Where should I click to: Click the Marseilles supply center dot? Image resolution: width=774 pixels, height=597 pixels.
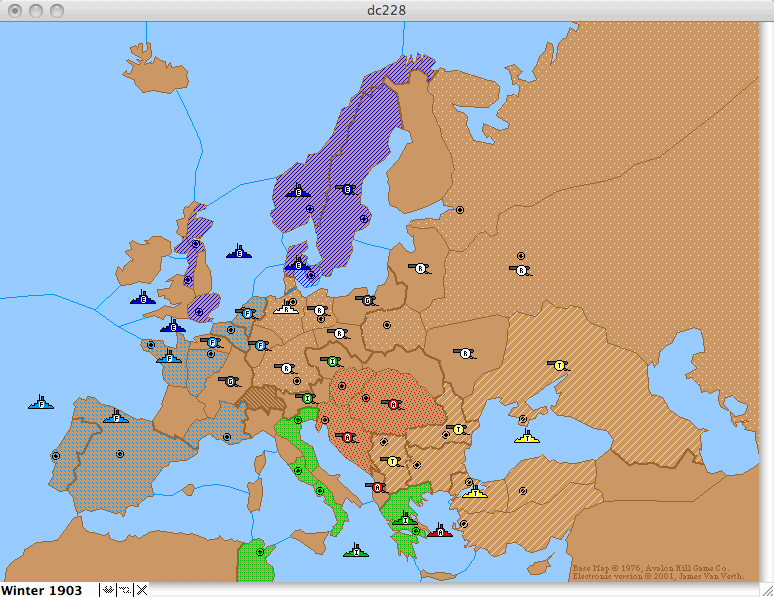click(x=227, y=437)
